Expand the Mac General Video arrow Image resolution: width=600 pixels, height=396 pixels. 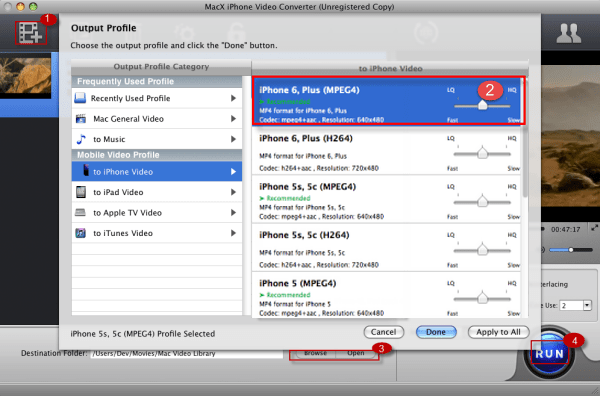click(233, 119)
